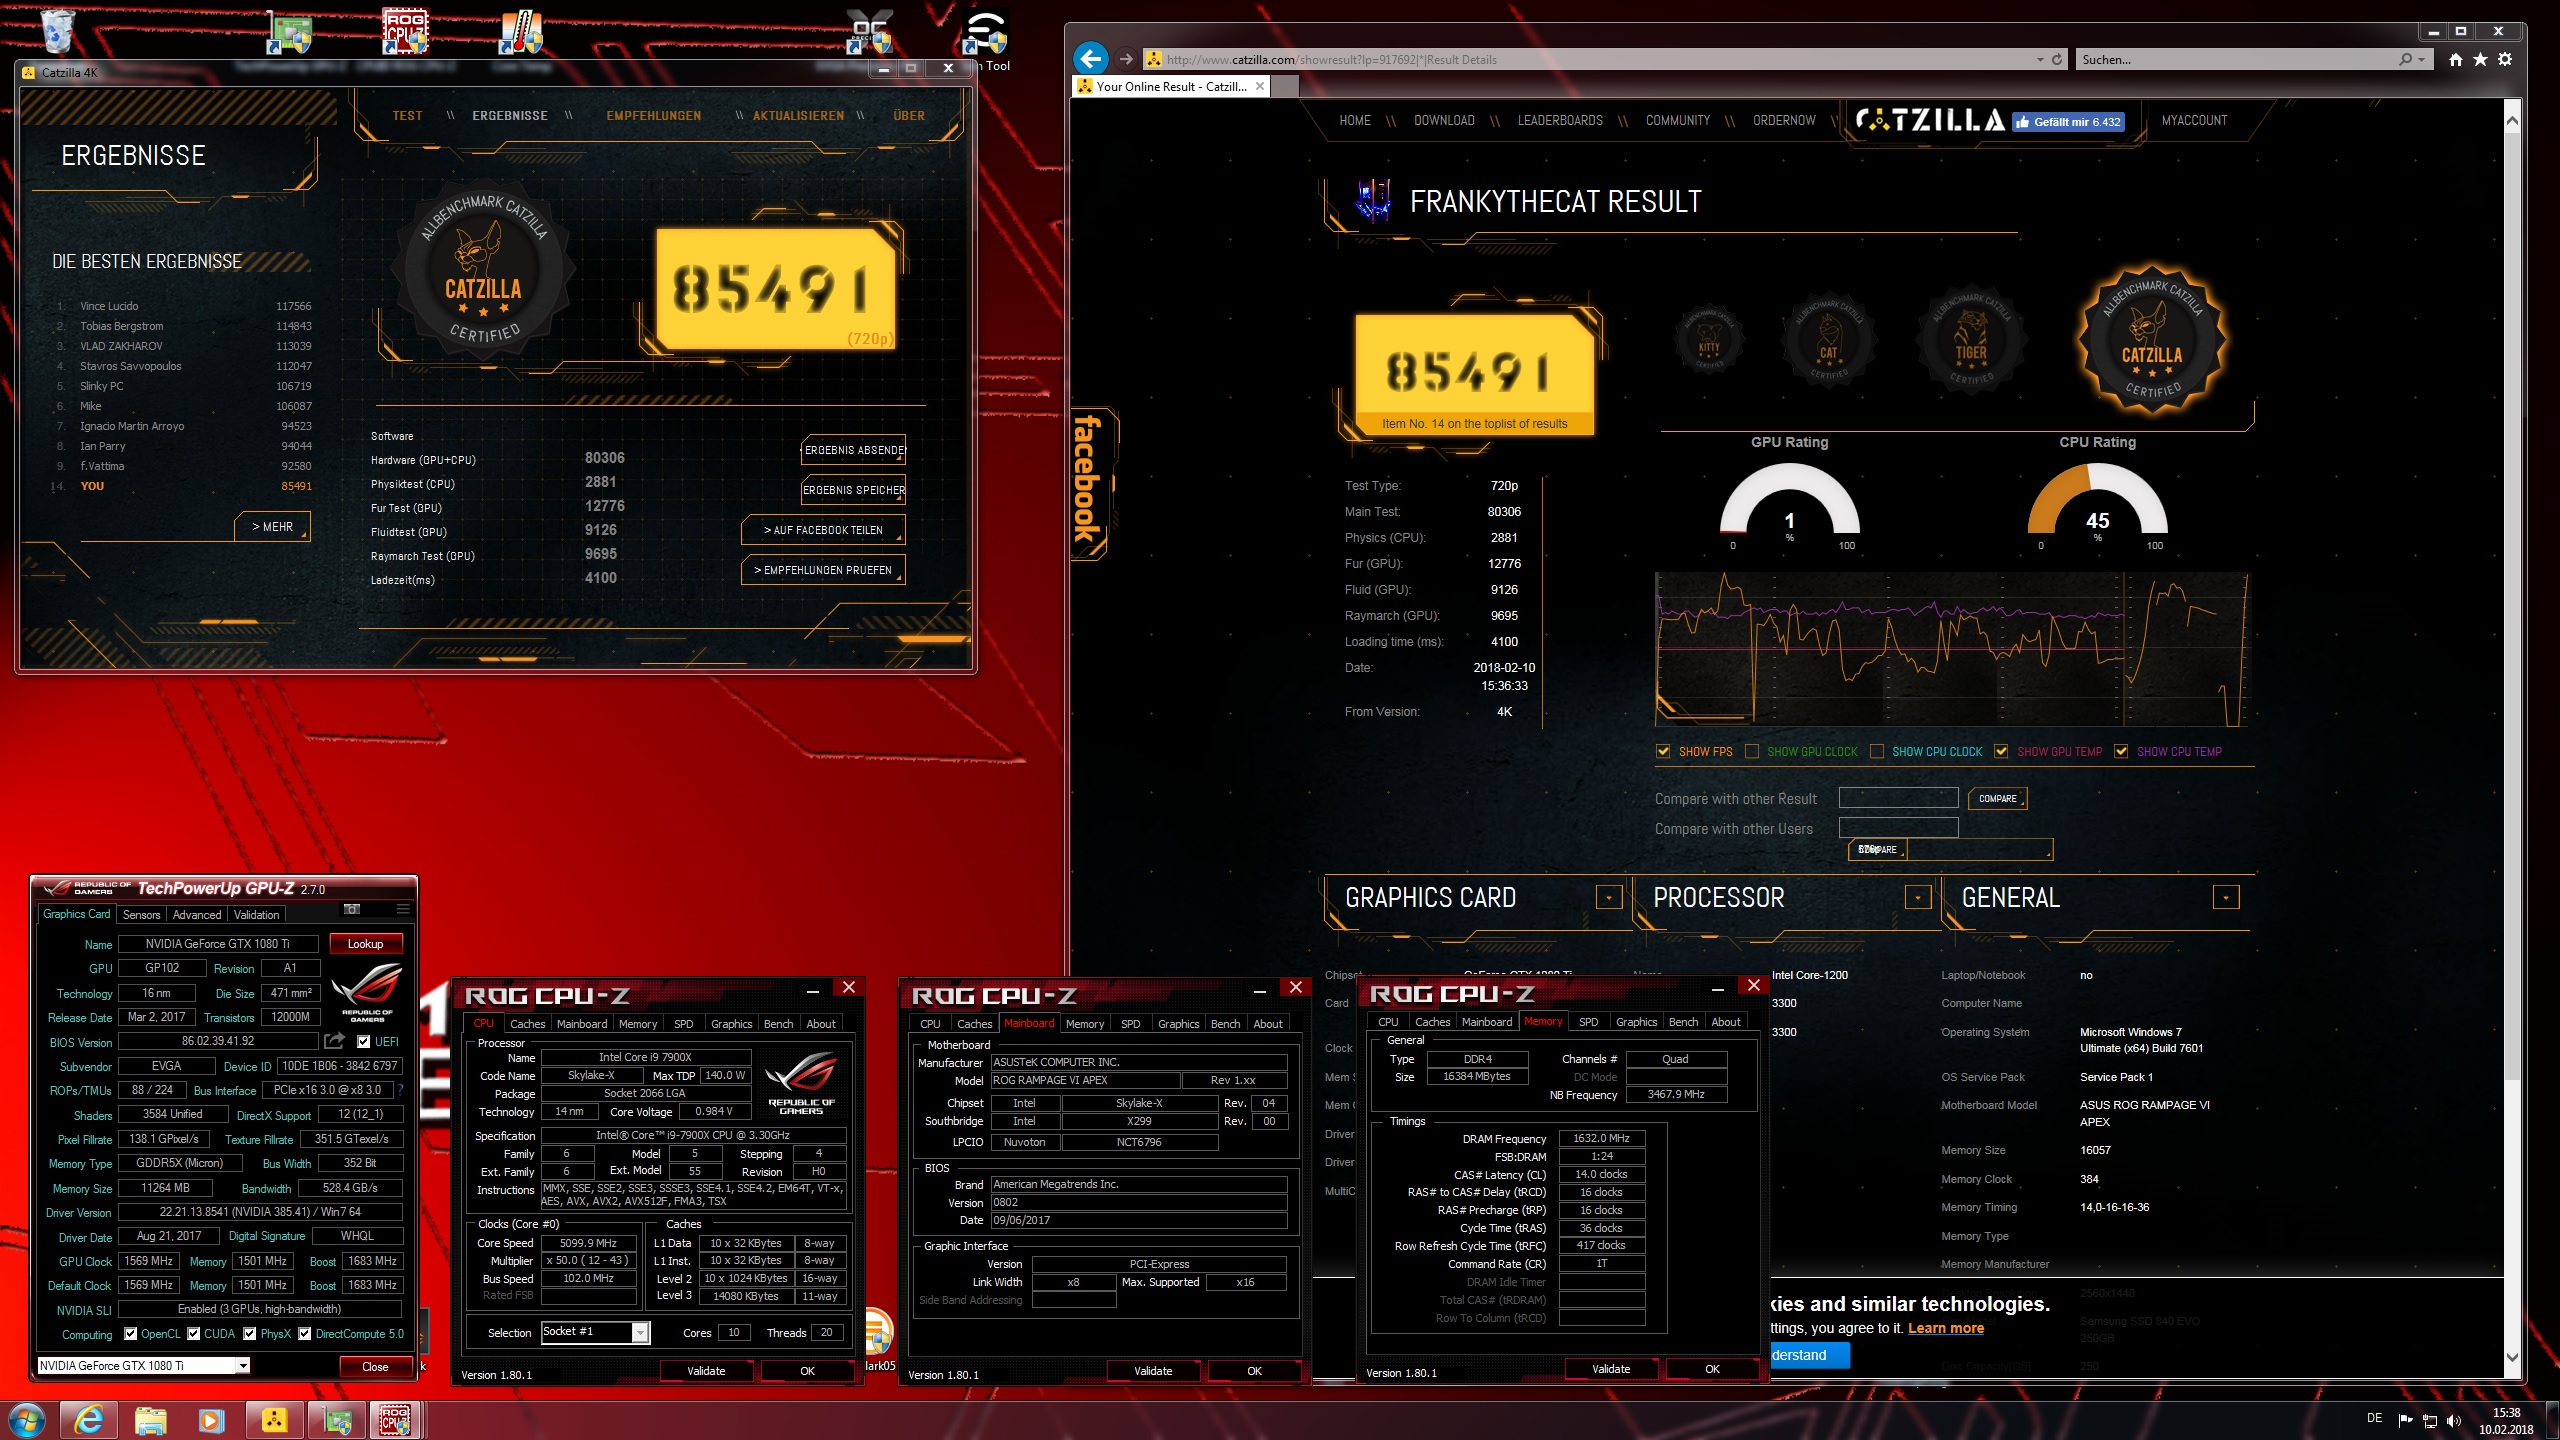Click the browser back arrow button
Screen dimensions: 2560x1440
(1091, 59)
